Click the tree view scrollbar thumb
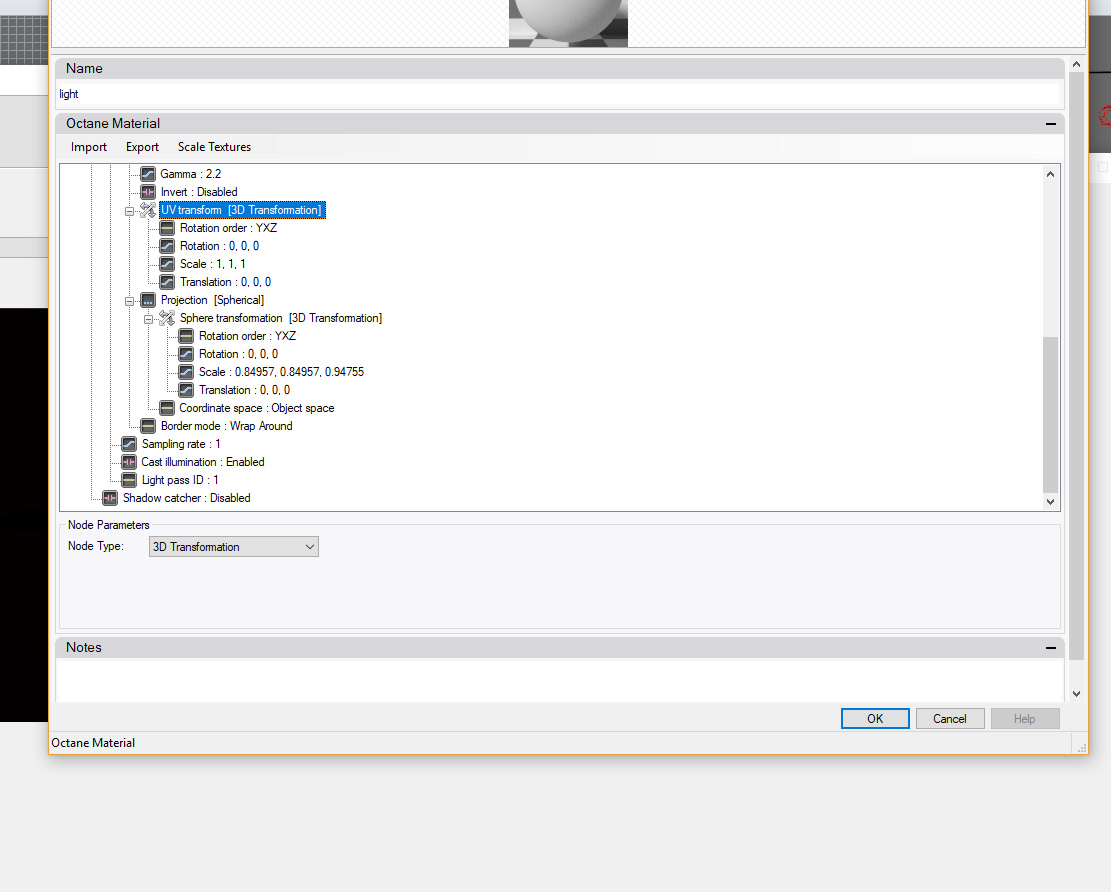1111x892 pixels. [1050, 414]
